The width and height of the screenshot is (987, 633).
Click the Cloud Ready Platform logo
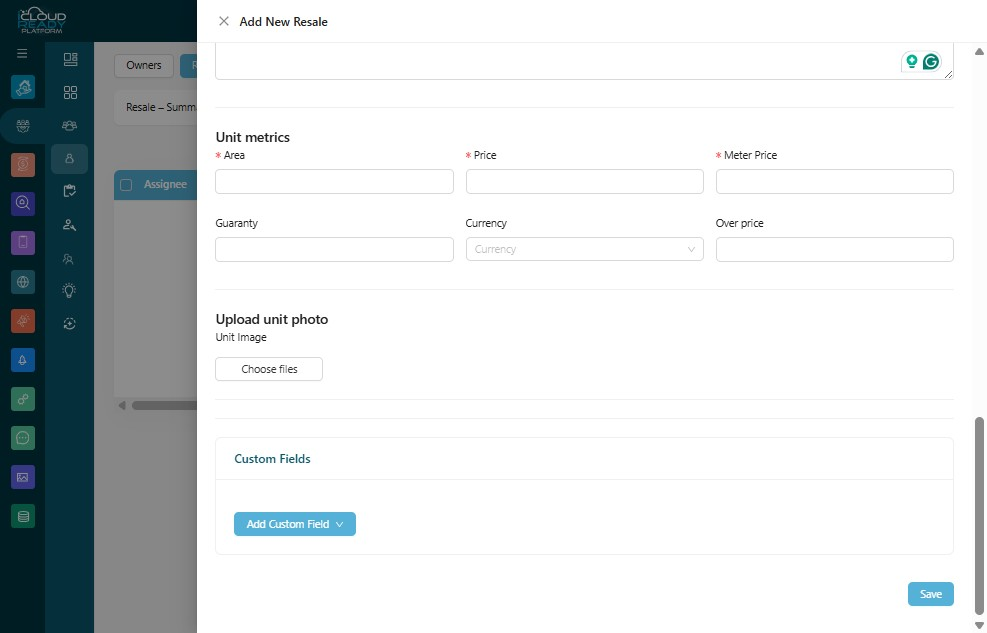click(x=41, y=21)
